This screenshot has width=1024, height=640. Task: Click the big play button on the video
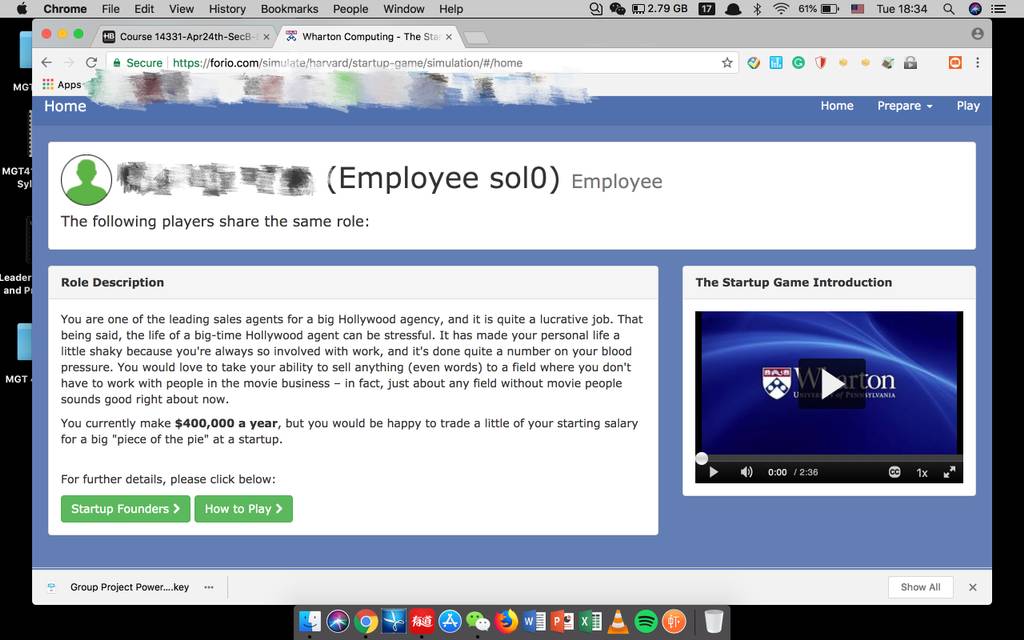(x=831, y=384)
